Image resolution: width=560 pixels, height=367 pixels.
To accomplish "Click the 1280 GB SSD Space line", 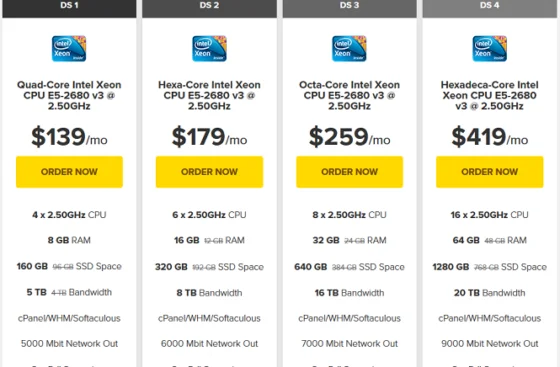I will pyautogui.click(x=490, y=267).
